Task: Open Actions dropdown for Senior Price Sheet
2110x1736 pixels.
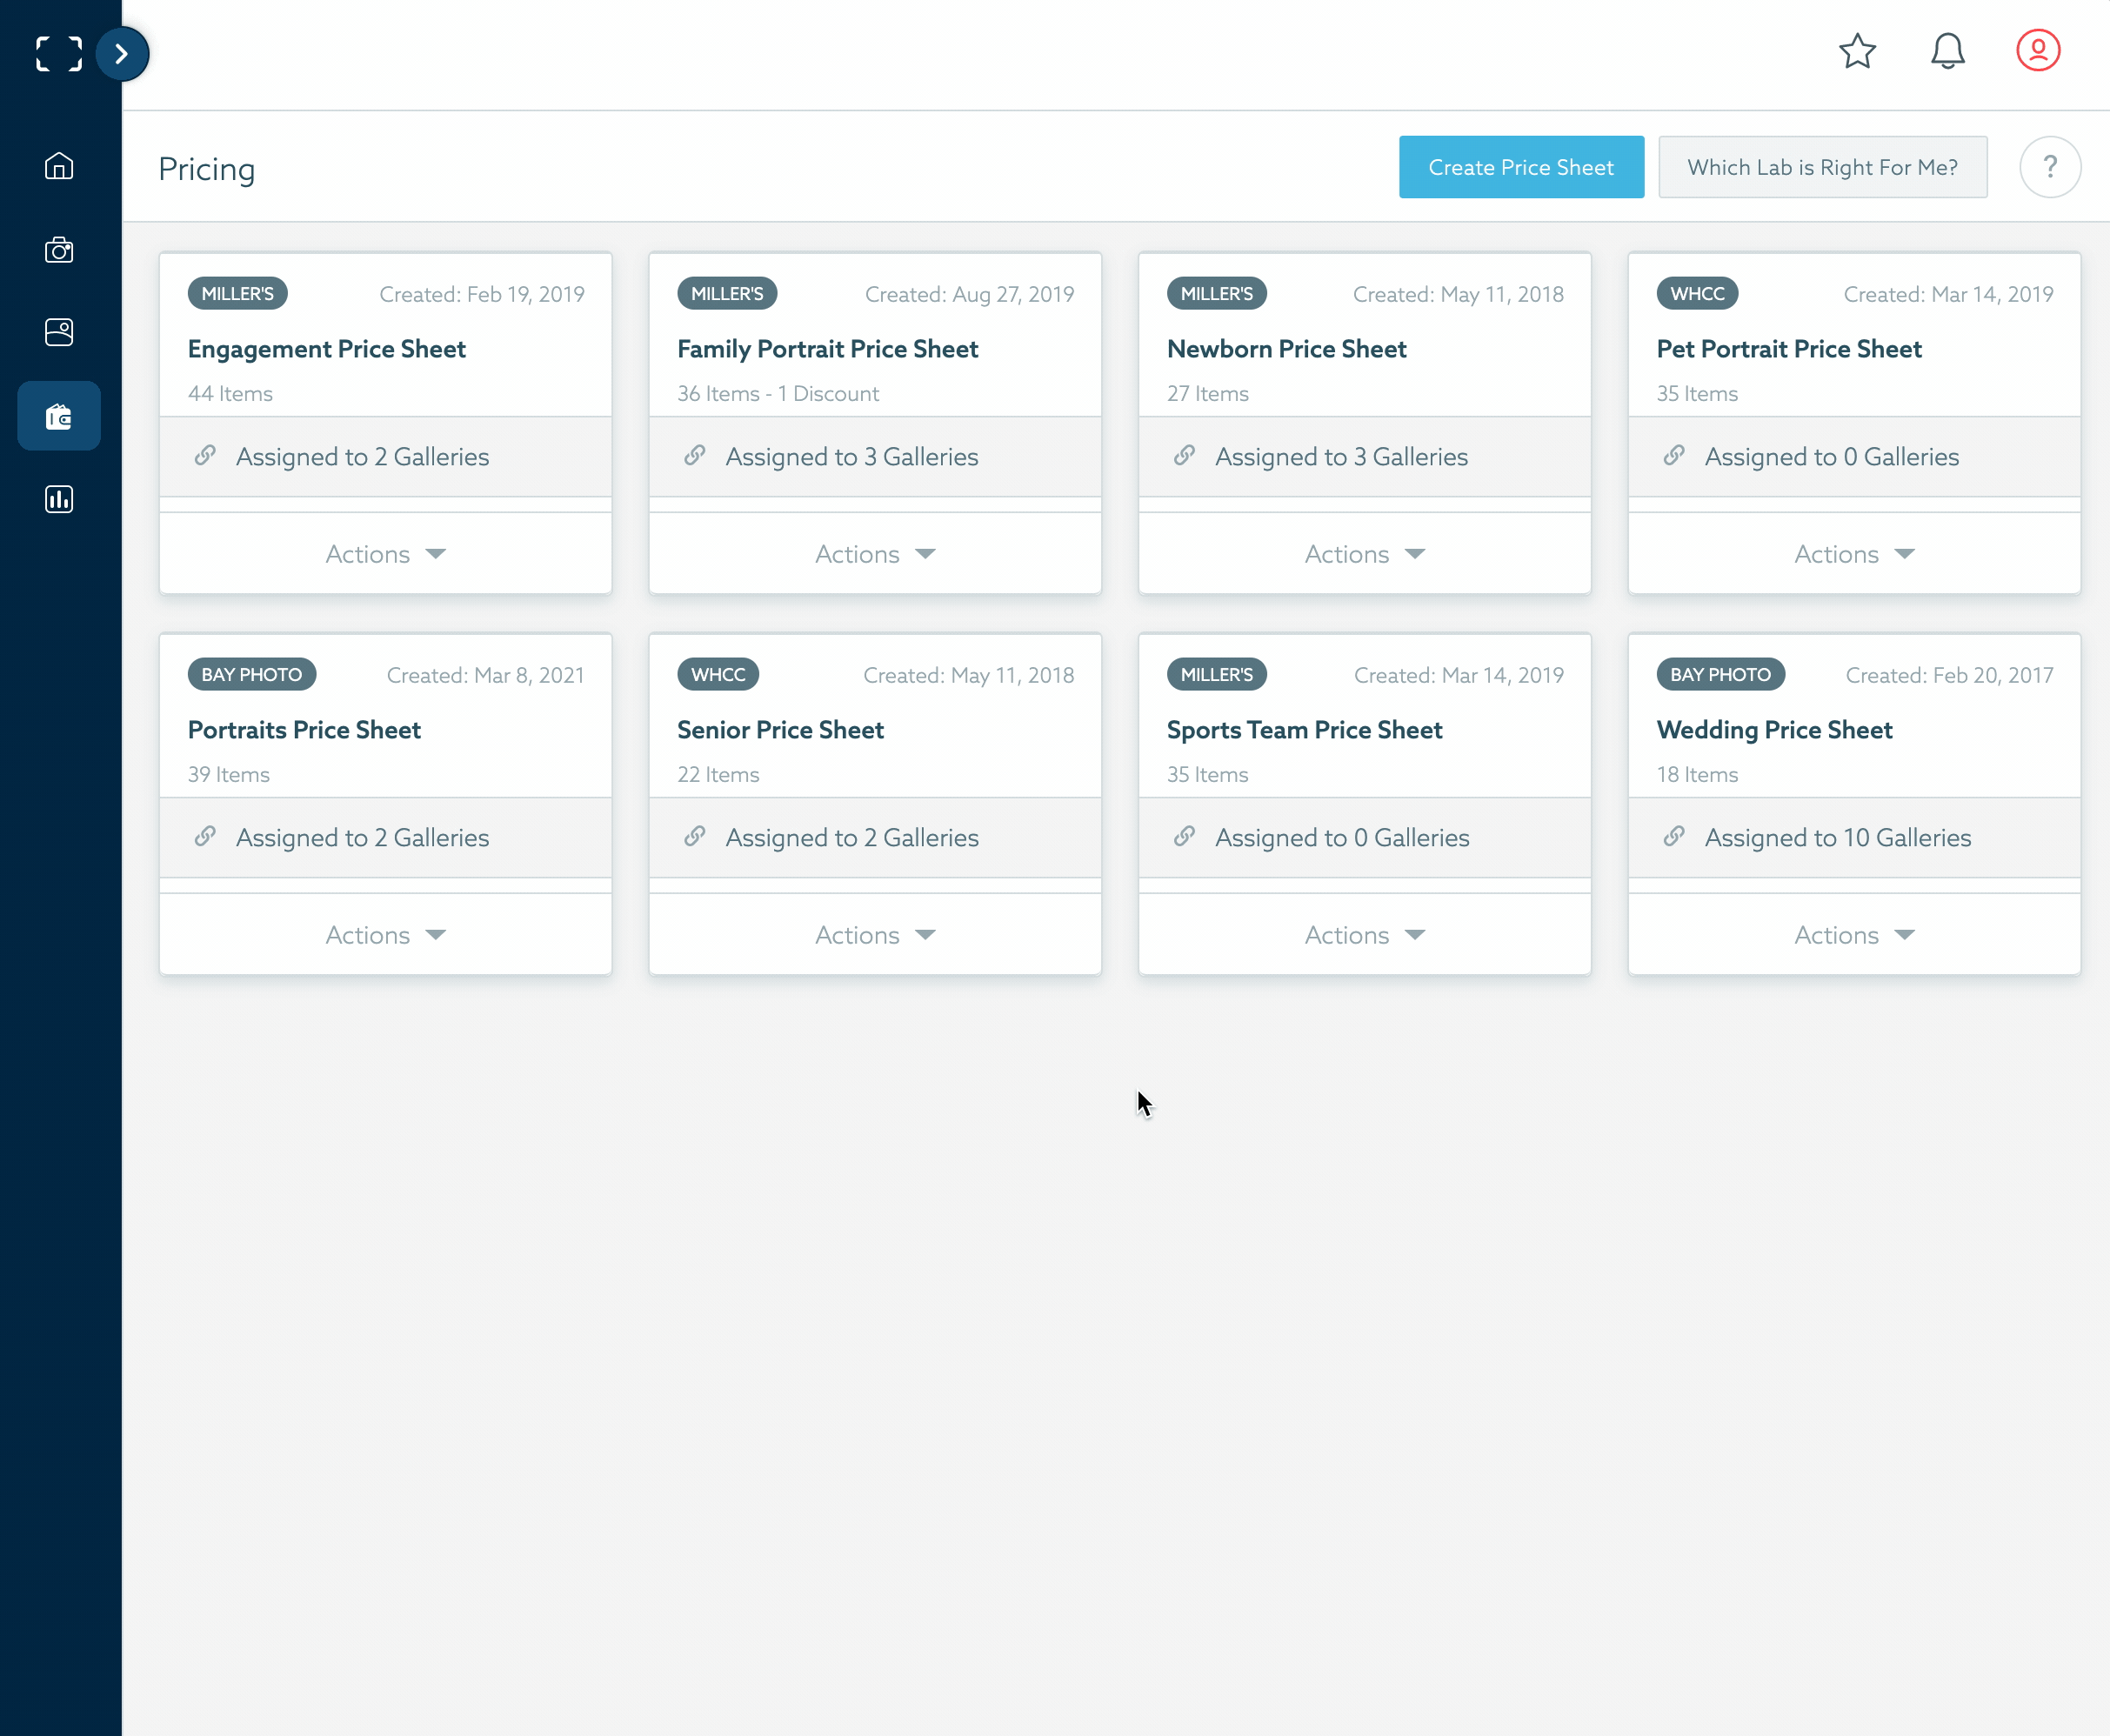Action: (874, 935)
